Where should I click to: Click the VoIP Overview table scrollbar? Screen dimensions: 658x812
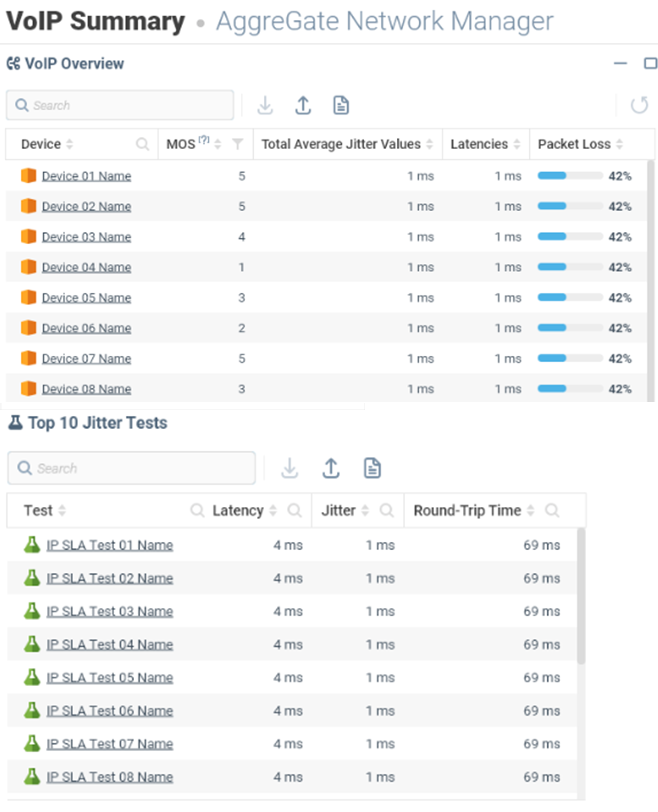651,281
